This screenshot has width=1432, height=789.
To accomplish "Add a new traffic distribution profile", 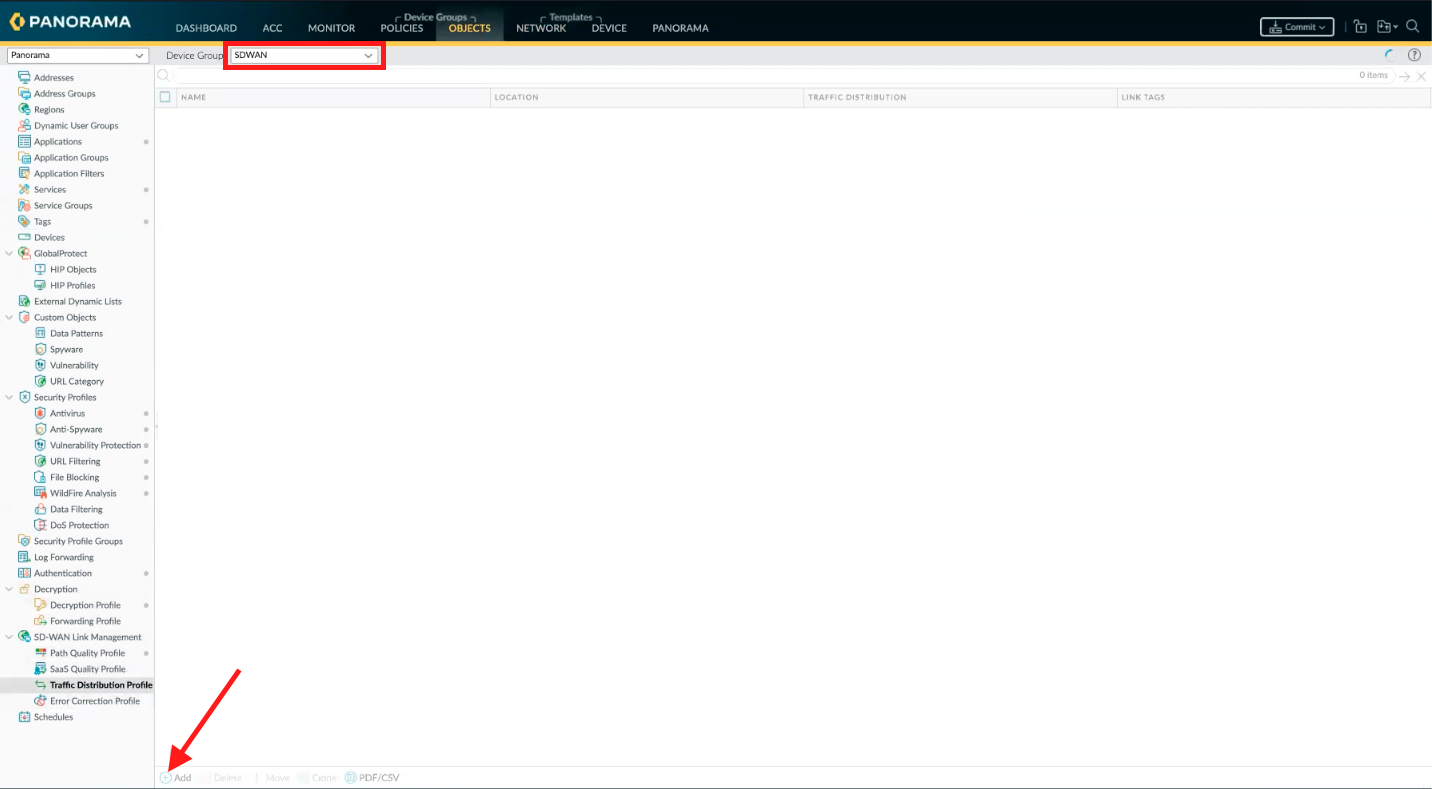I will pos(175,778).
